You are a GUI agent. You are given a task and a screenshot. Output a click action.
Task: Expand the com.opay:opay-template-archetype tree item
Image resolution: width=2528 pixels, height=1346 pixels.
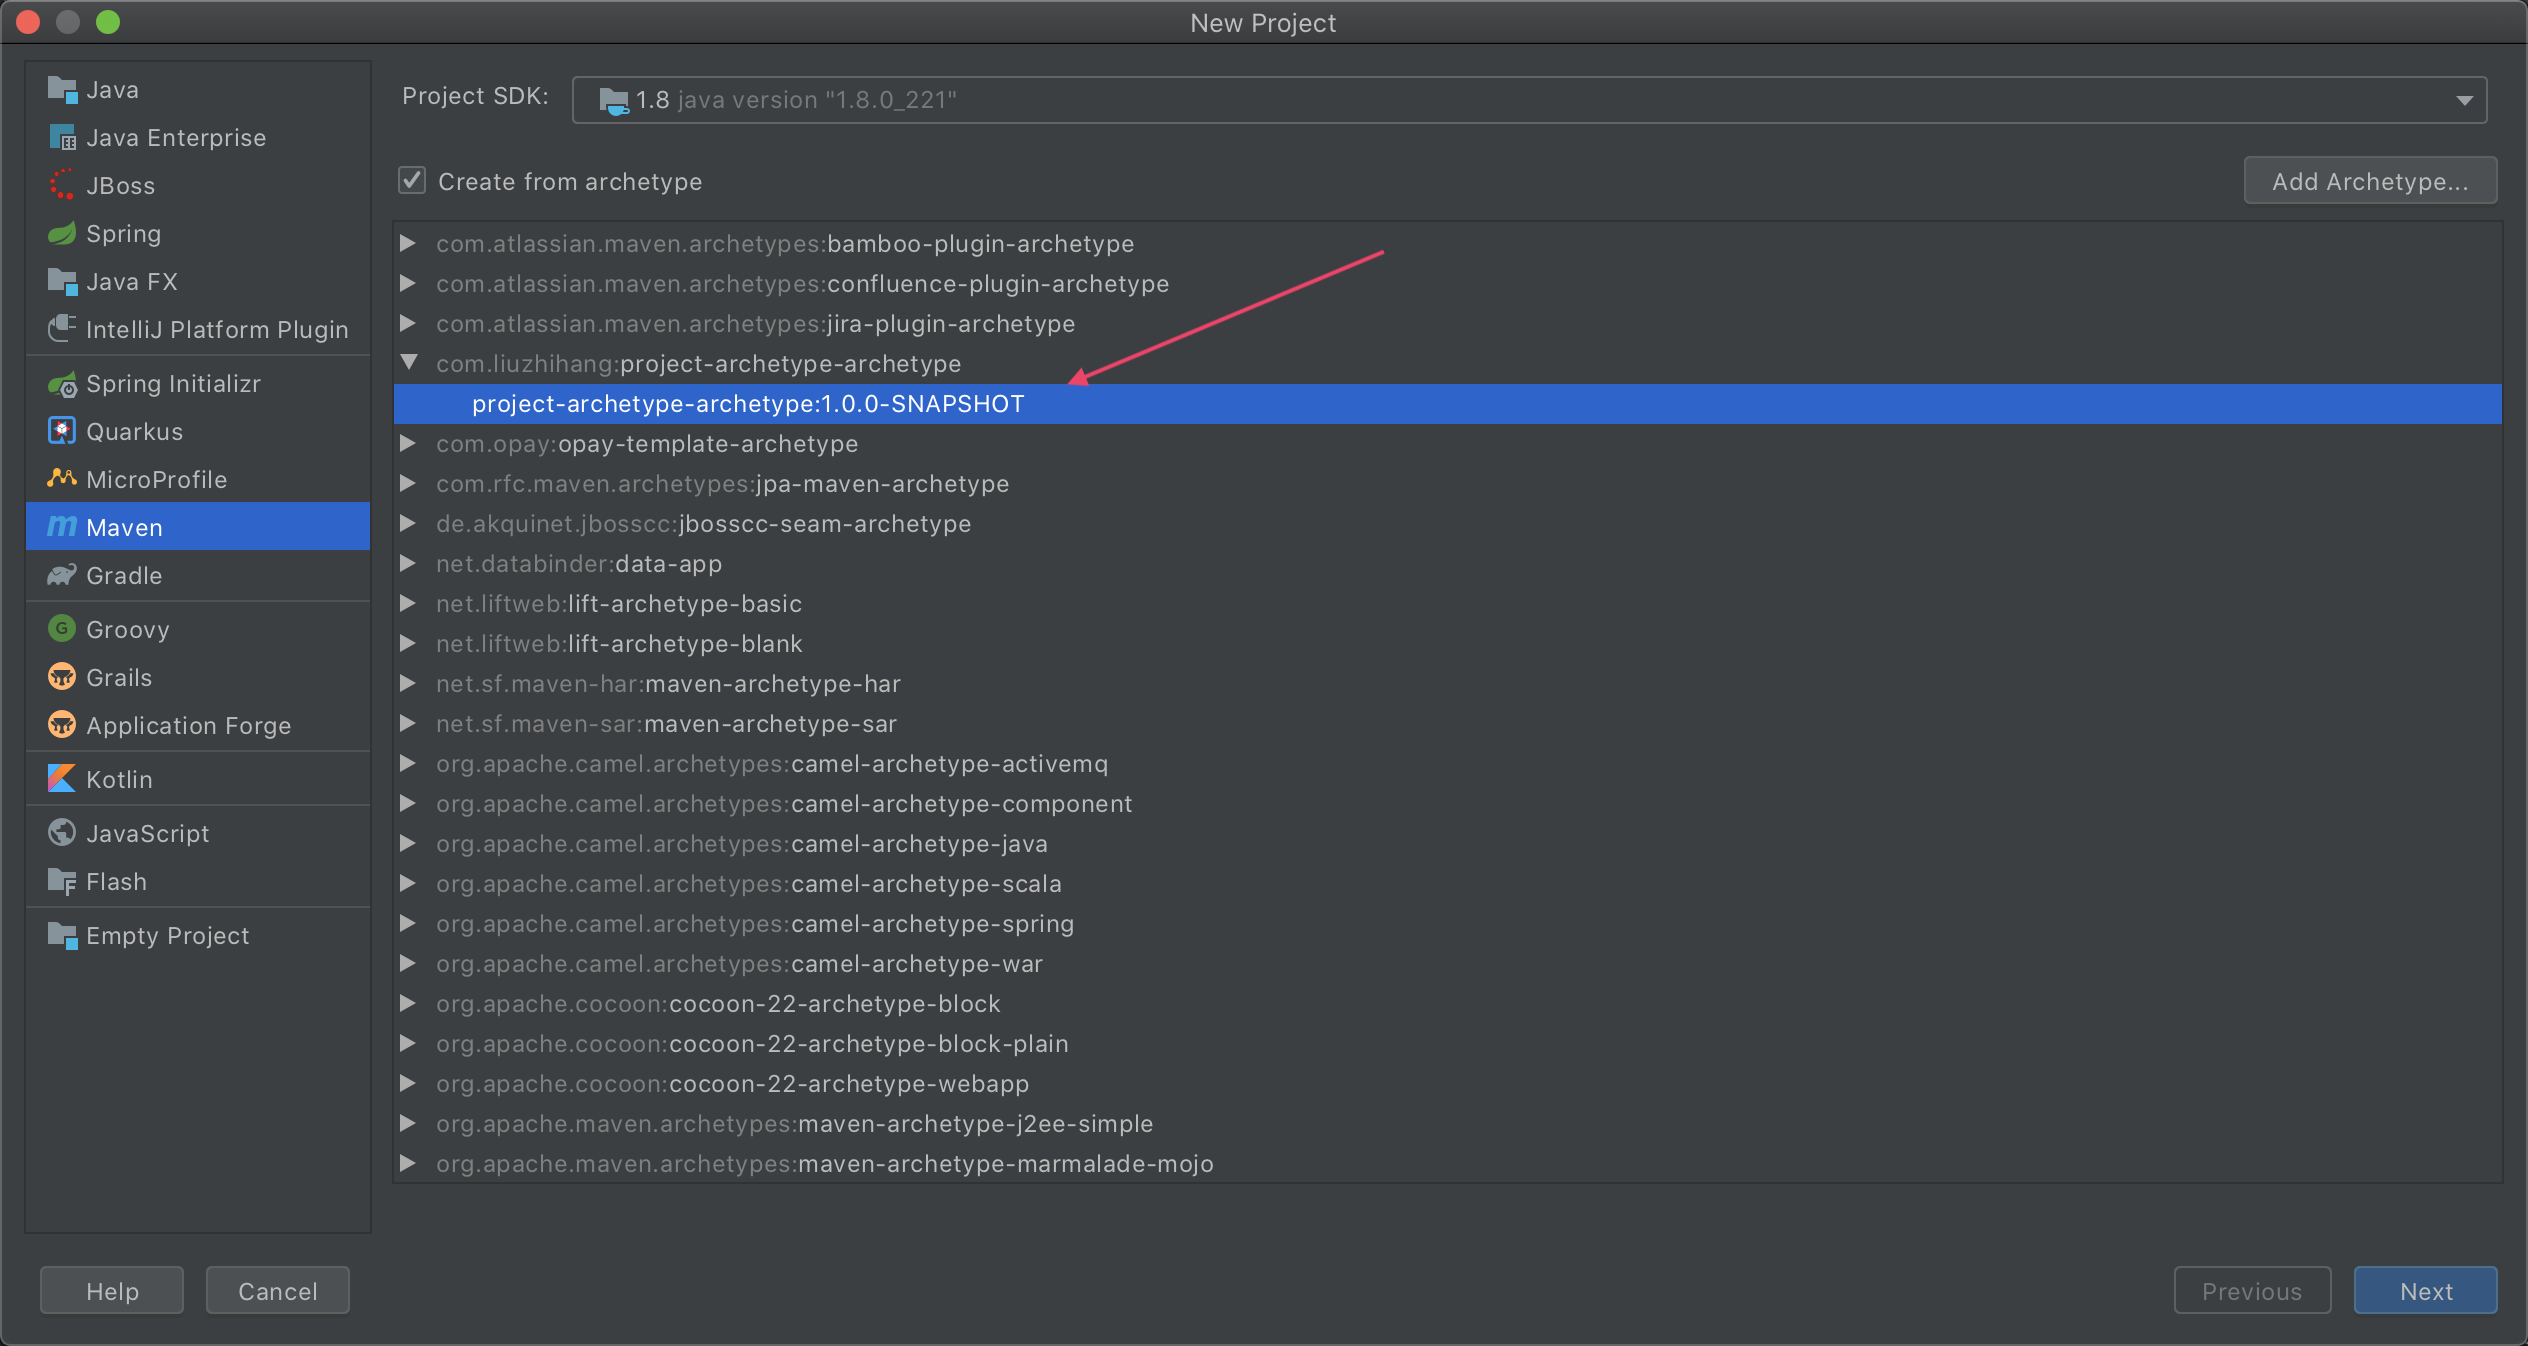(415, 443)
